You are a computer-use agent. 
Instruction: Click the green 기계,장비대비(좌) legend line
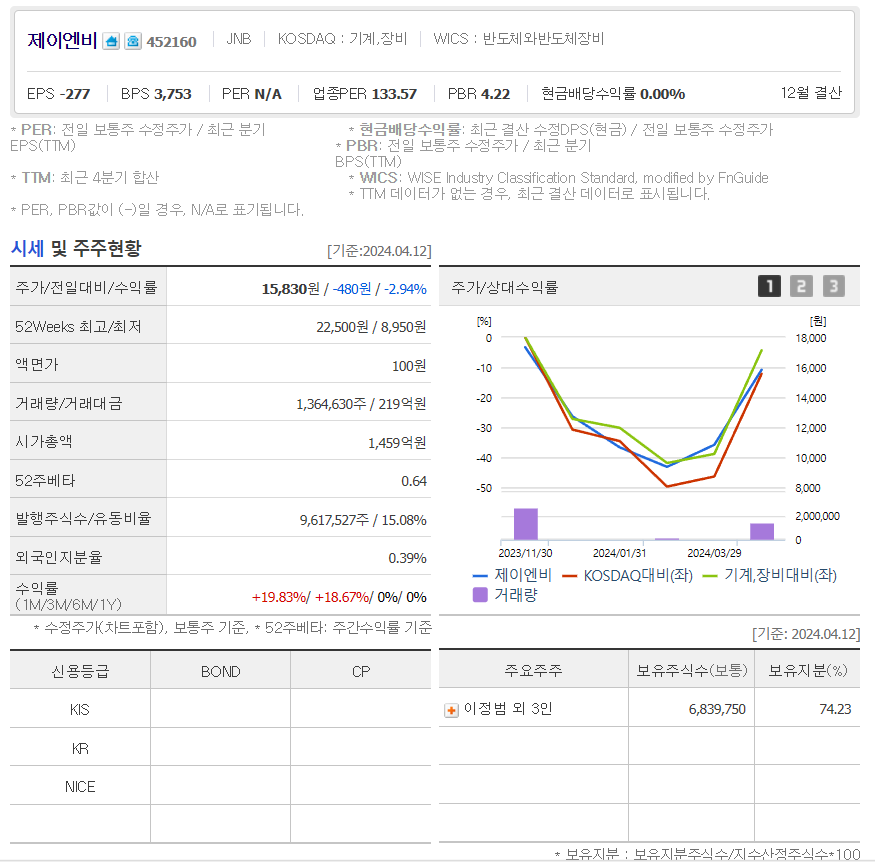(x=710, y=576)
